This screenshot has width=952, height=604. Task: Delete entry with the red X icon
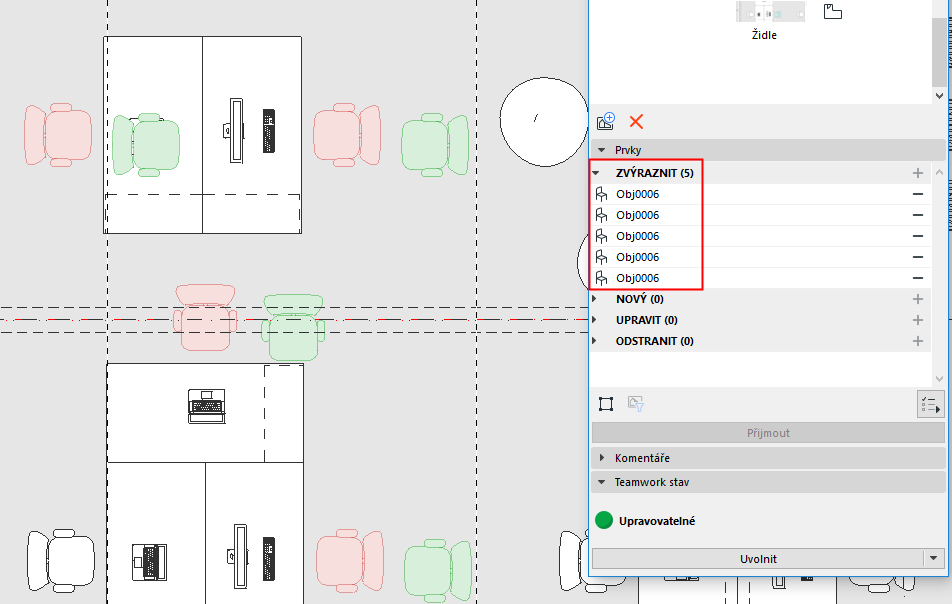click(636, 121)
